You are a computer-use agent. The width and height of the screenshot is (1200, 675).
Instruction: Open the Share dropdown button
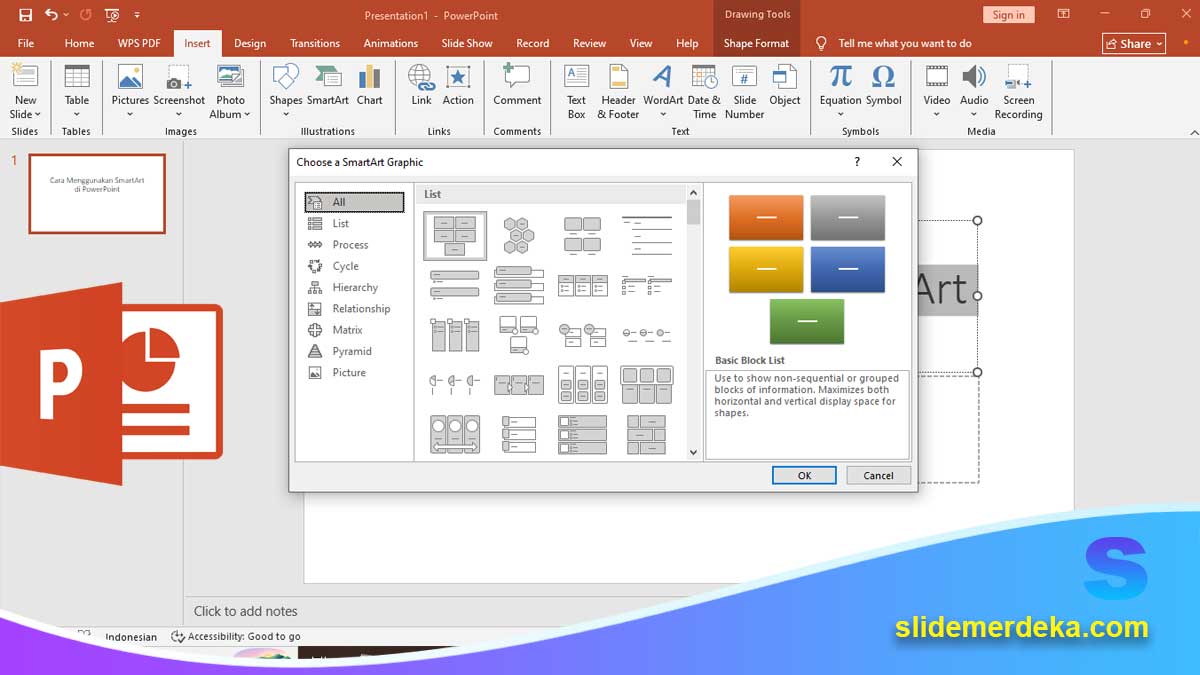1134,43
